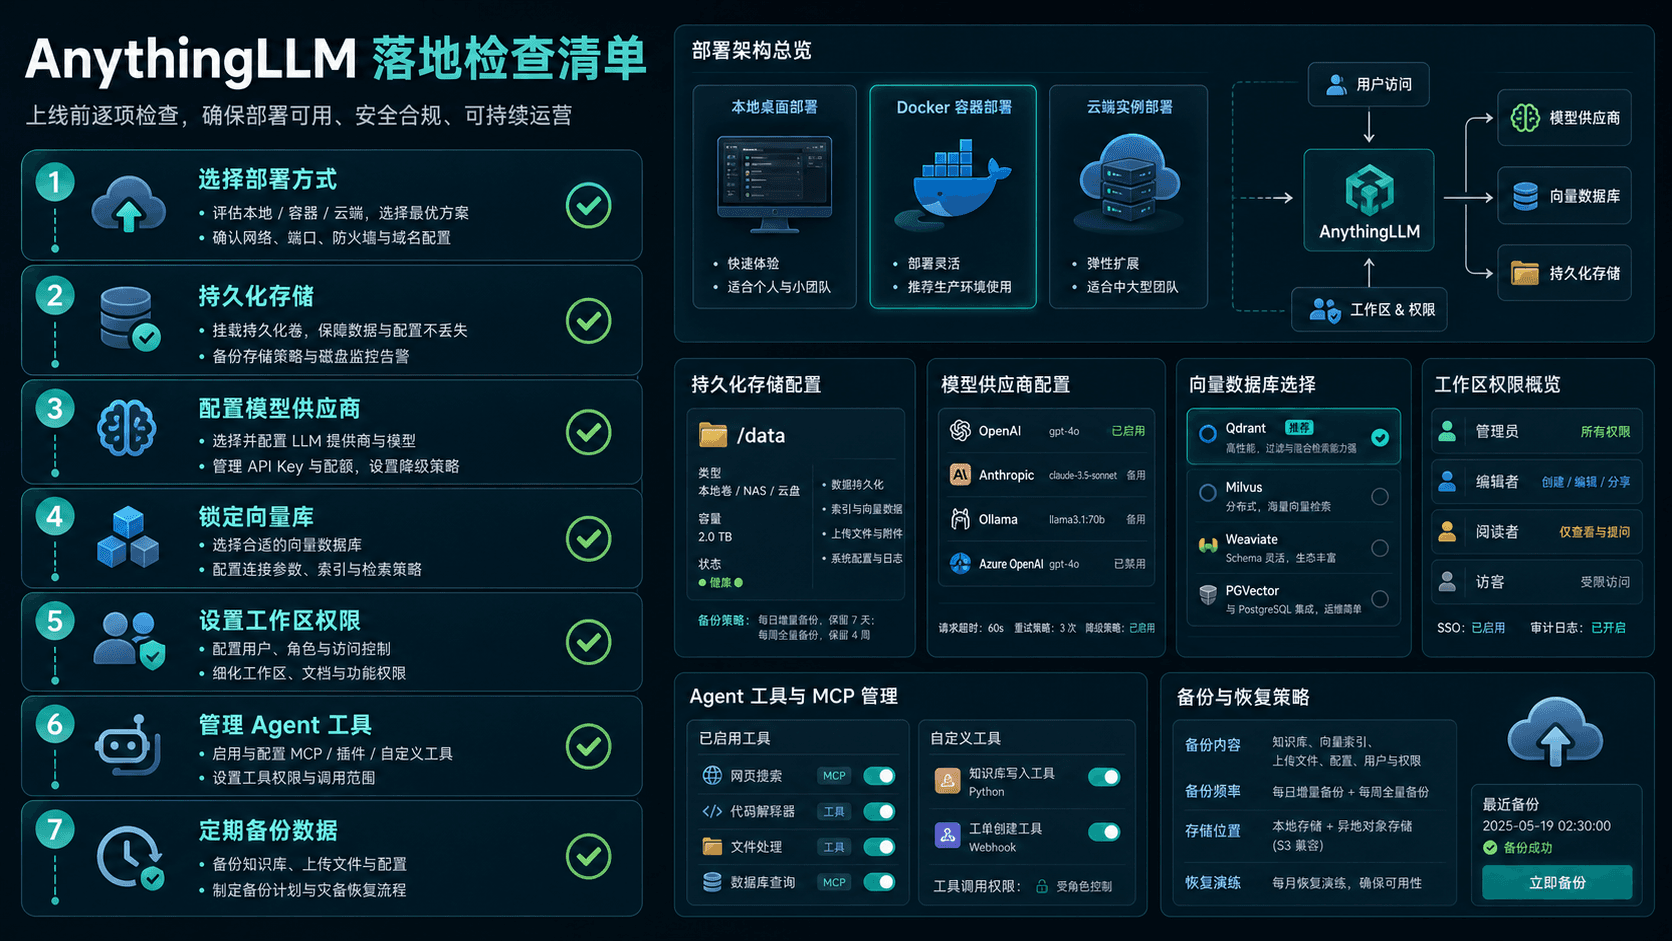Toggle the 工单创建工具 switch
This screenshot has height=941, width=1672.
click(1104, 832)
